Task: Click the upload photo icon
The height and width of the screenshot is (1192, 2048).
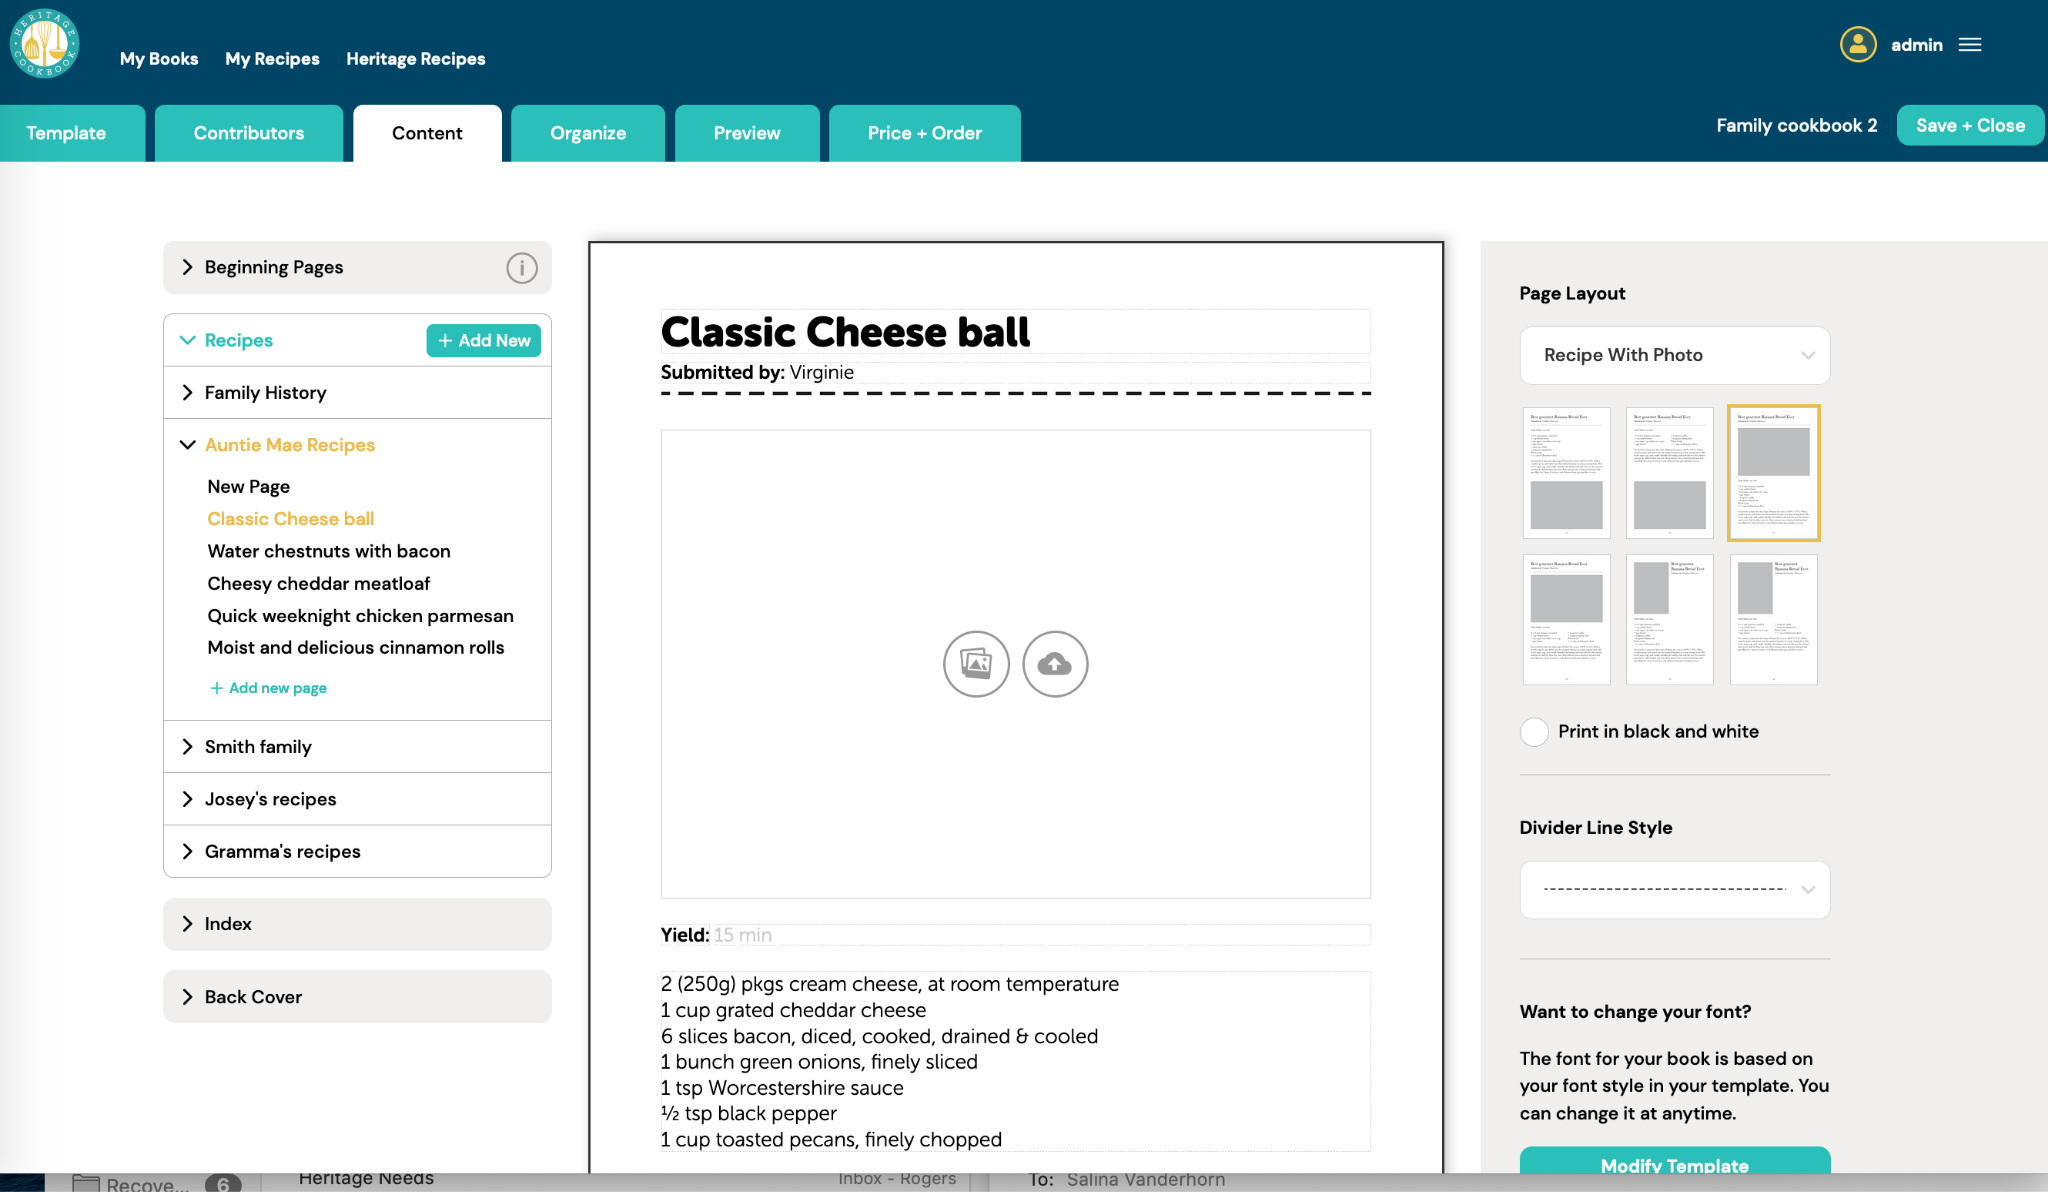Action: pyautogui.click(x=1055, y=663)
